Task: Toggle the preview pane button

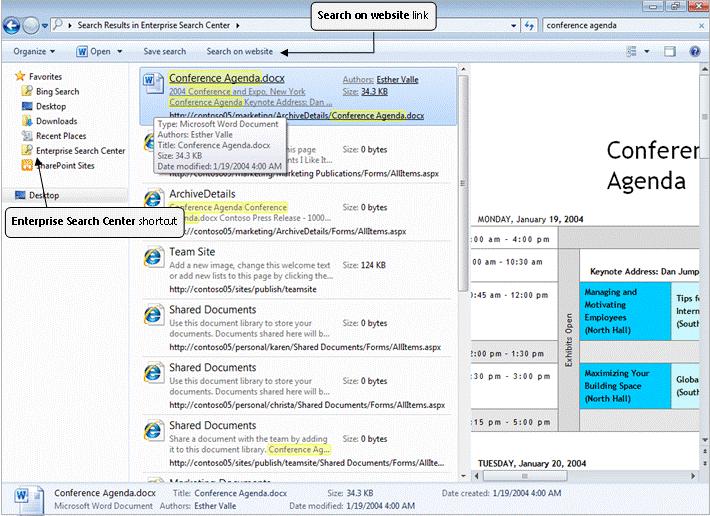Action: [670, 52]
